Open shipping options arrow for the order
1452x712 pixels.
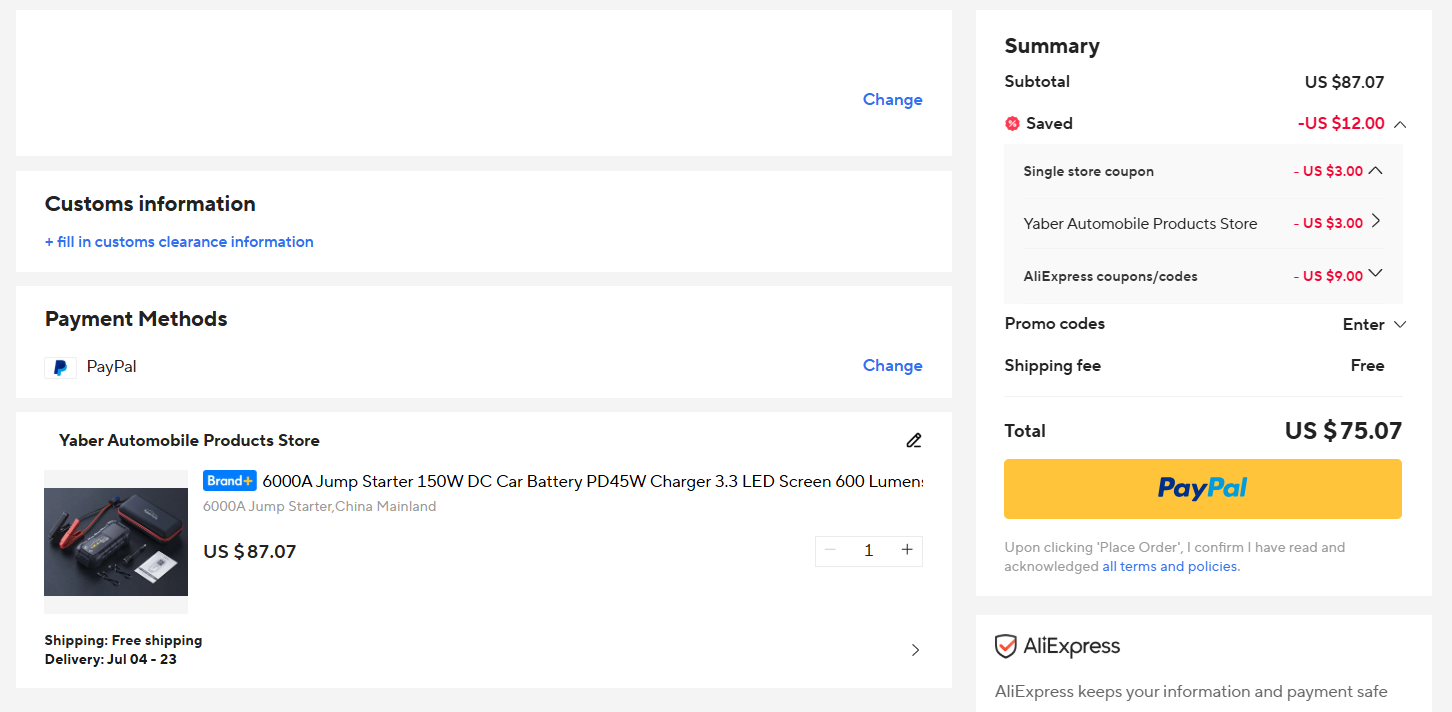coord(915,650)
